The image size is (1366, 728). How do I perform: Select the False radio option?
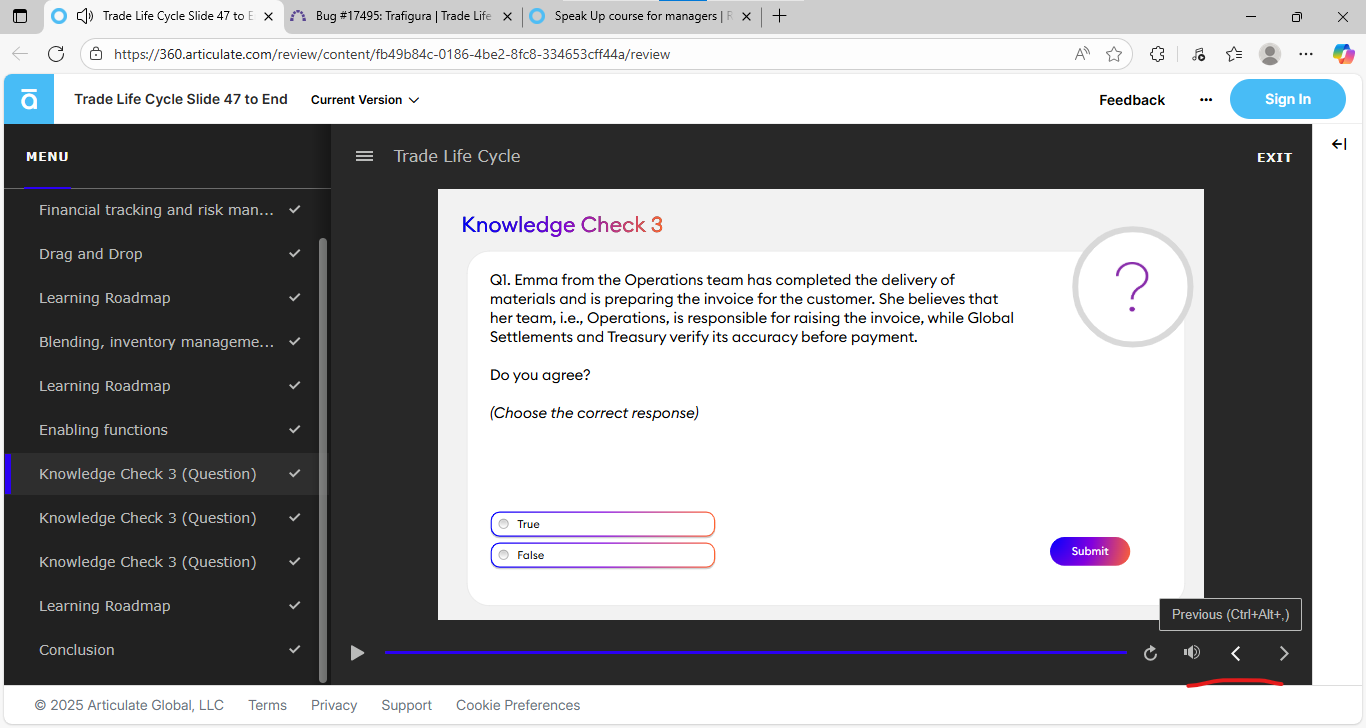click(x=504, y=555)
